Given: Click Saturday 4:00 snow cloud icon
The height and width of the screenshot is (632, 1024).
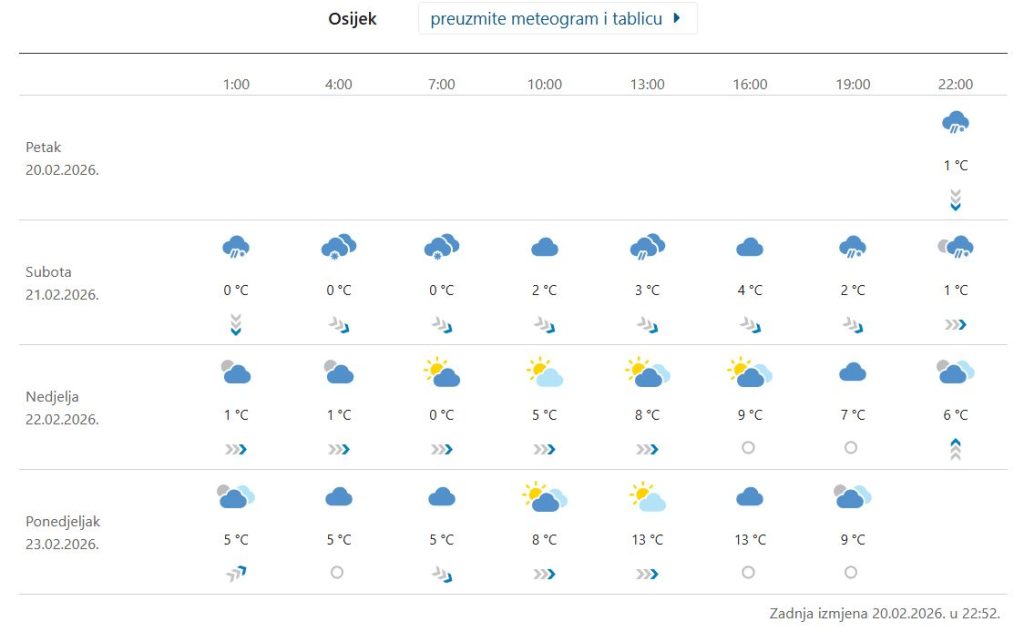Looking at the screenshot, I should point(339,247).
